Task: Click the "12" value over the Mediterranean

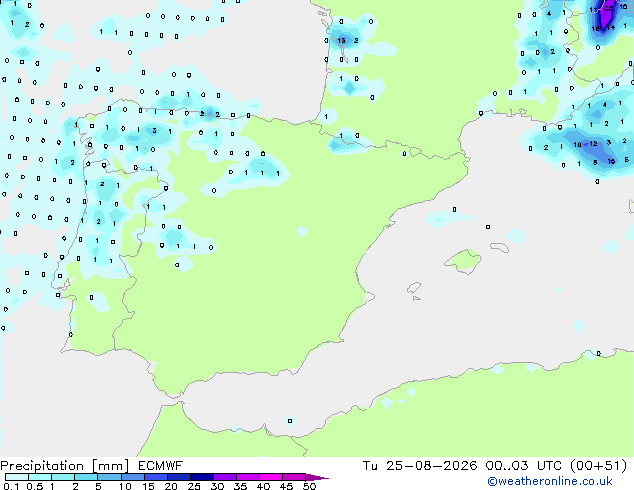Action: point(593,144)
